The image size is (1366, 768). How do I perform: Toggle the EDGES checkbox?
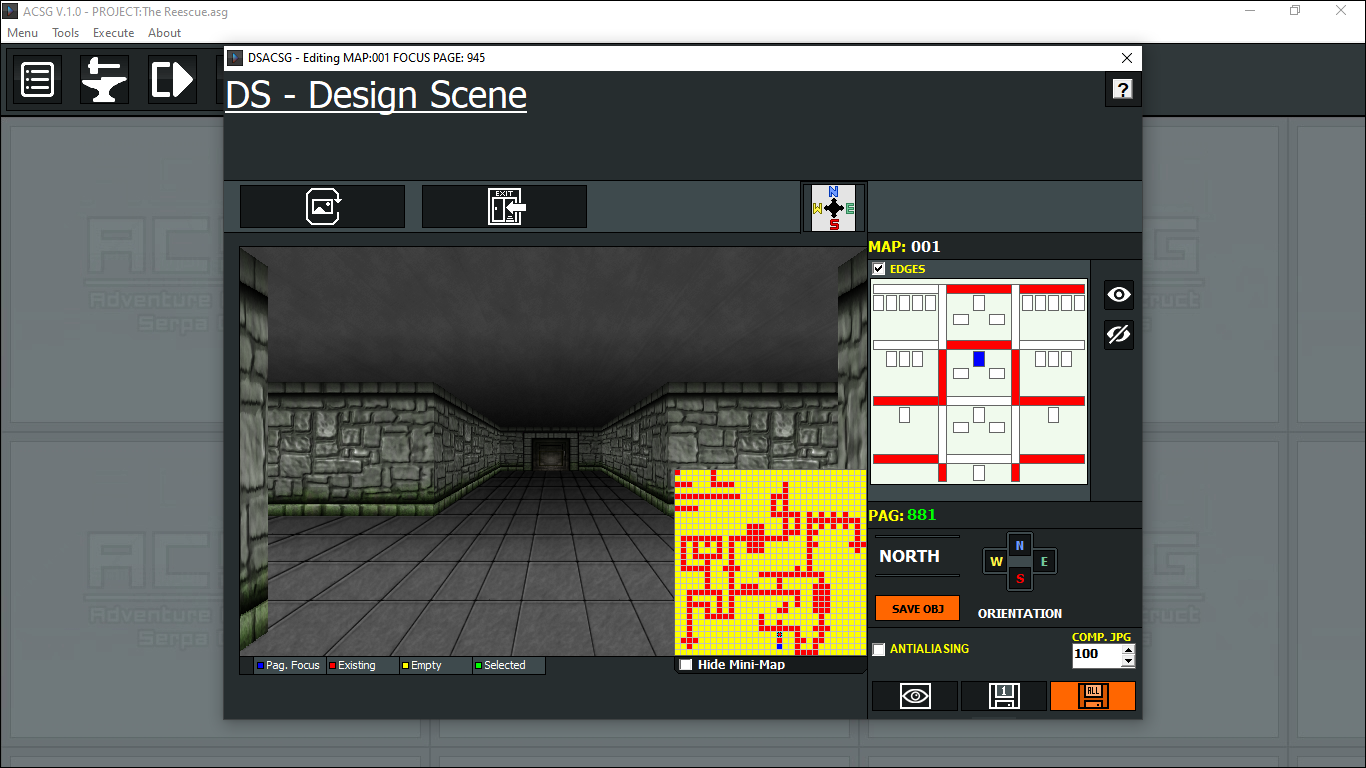[879, 269]
